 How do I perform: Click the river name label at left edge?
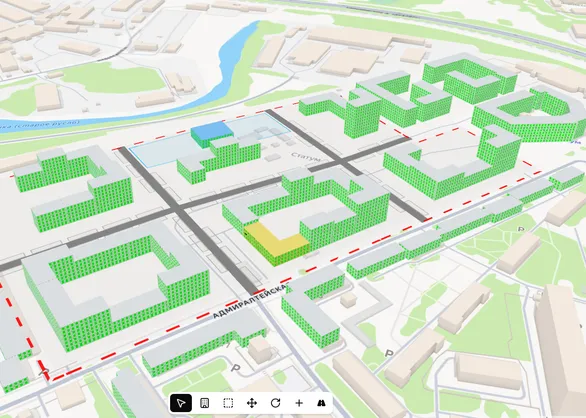(39, 126)
